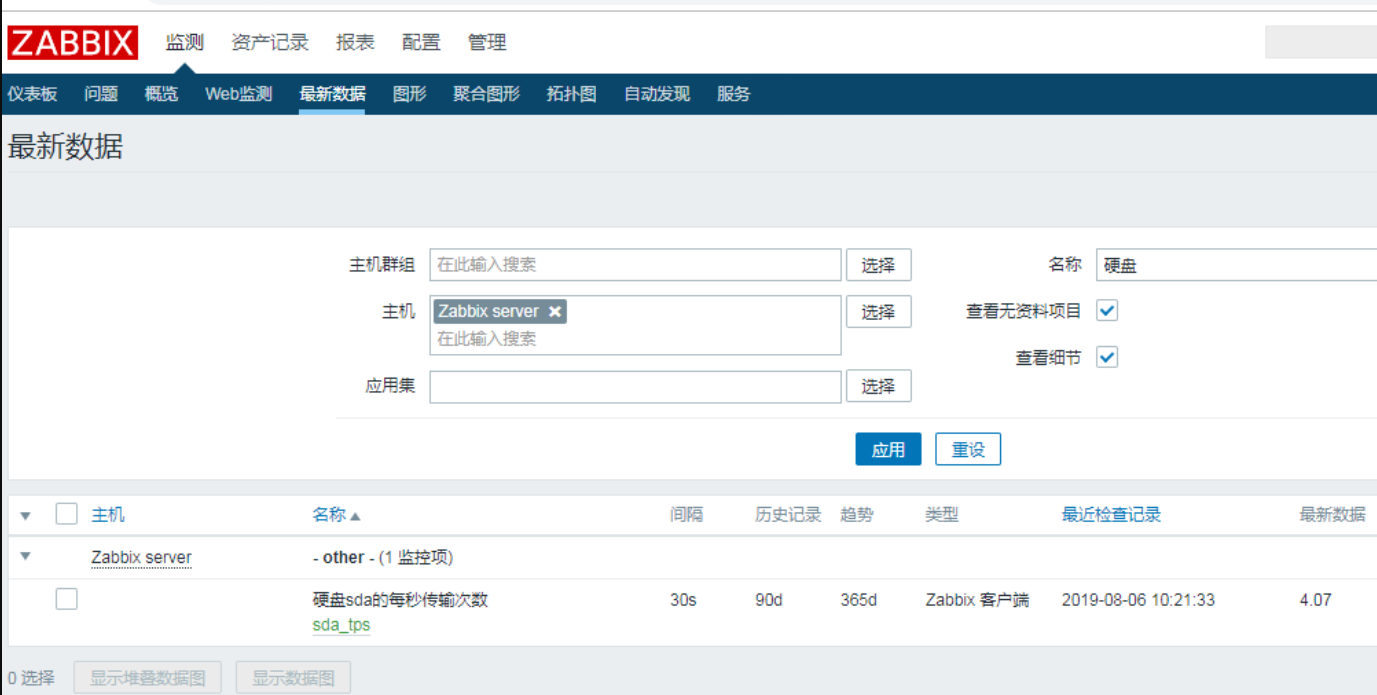
Task: Click the ZABBIX logo
Action: click(72, 43)
